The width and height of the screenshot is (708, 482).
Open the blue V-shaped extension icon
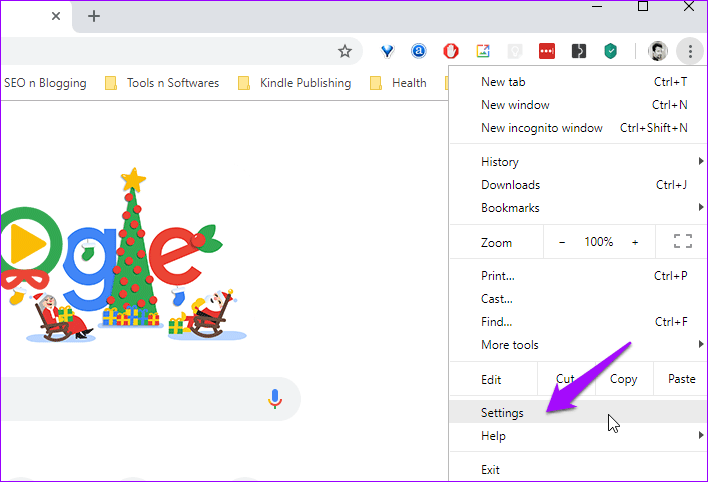point(387,51)
